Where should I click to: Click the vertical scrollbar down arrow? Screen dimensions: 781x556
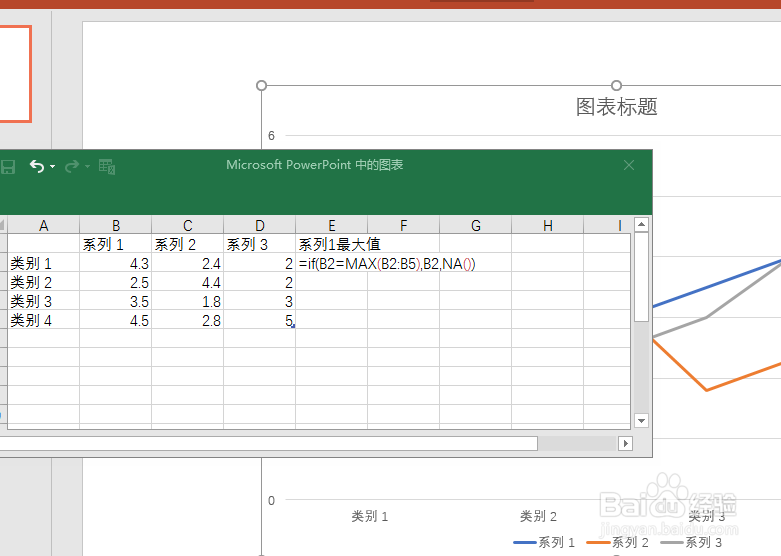tap(641, 421)
